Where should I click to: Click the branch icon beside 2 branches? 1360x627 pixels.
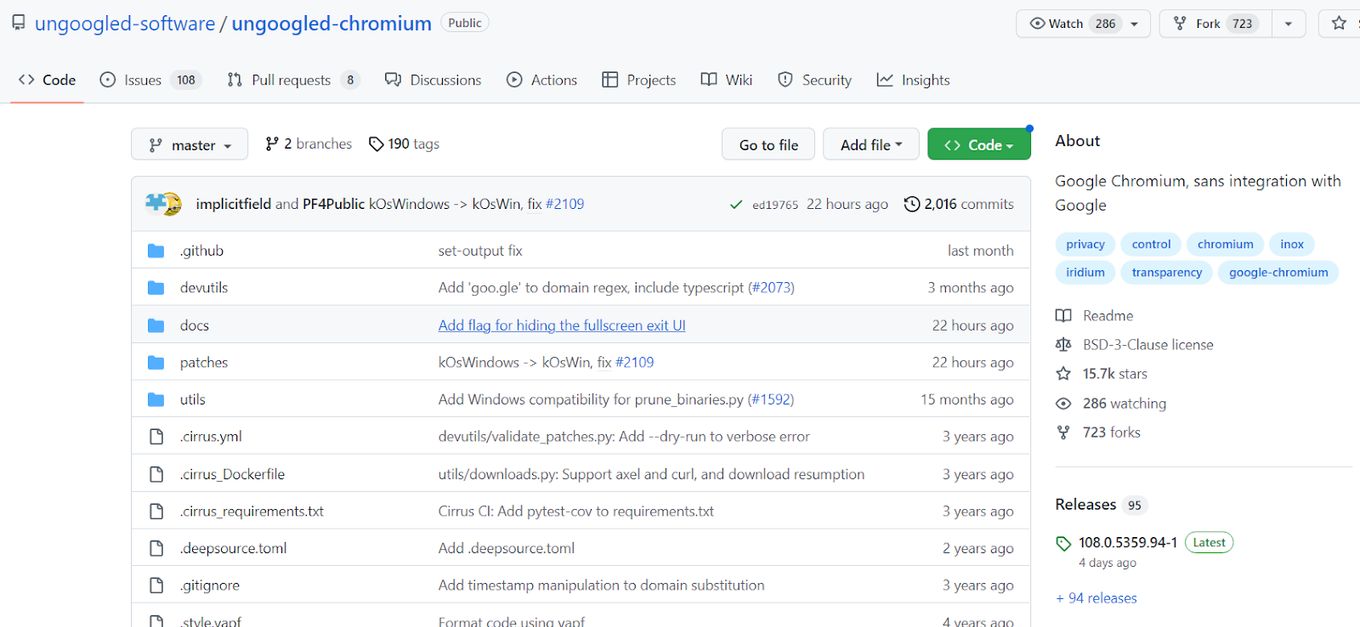tap(272, 144)
